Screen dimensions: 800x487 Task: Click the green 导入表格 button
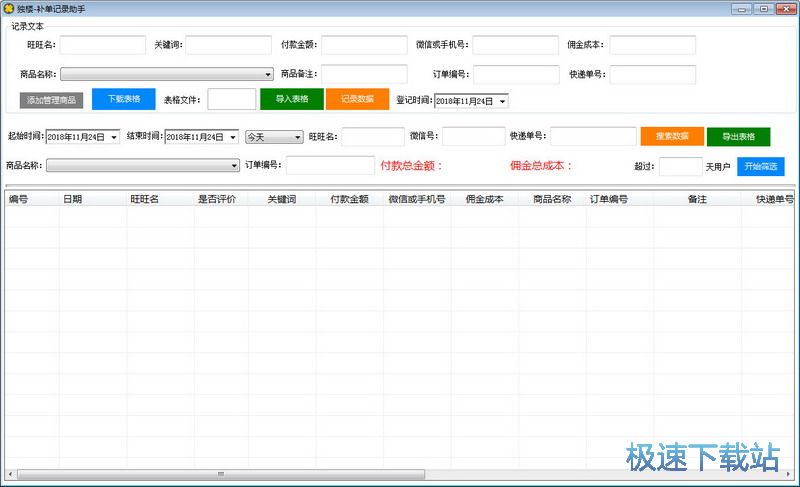pyautogui.click(x=291, y=99)
